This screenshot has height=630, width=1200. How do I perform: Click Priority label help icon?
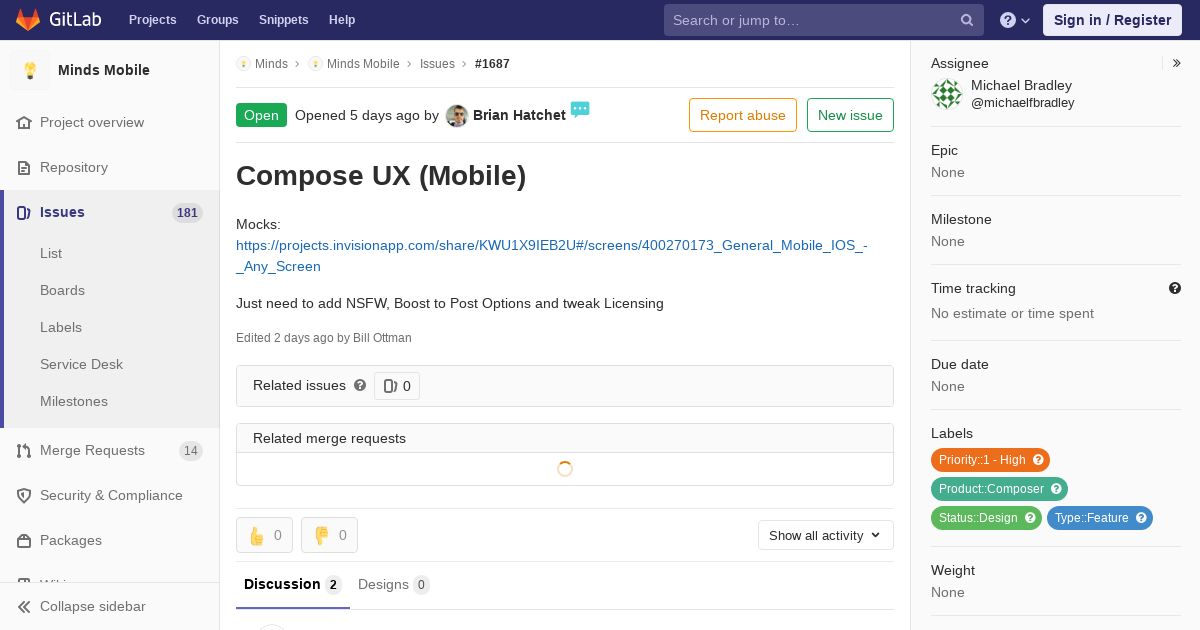[1039, 460]
